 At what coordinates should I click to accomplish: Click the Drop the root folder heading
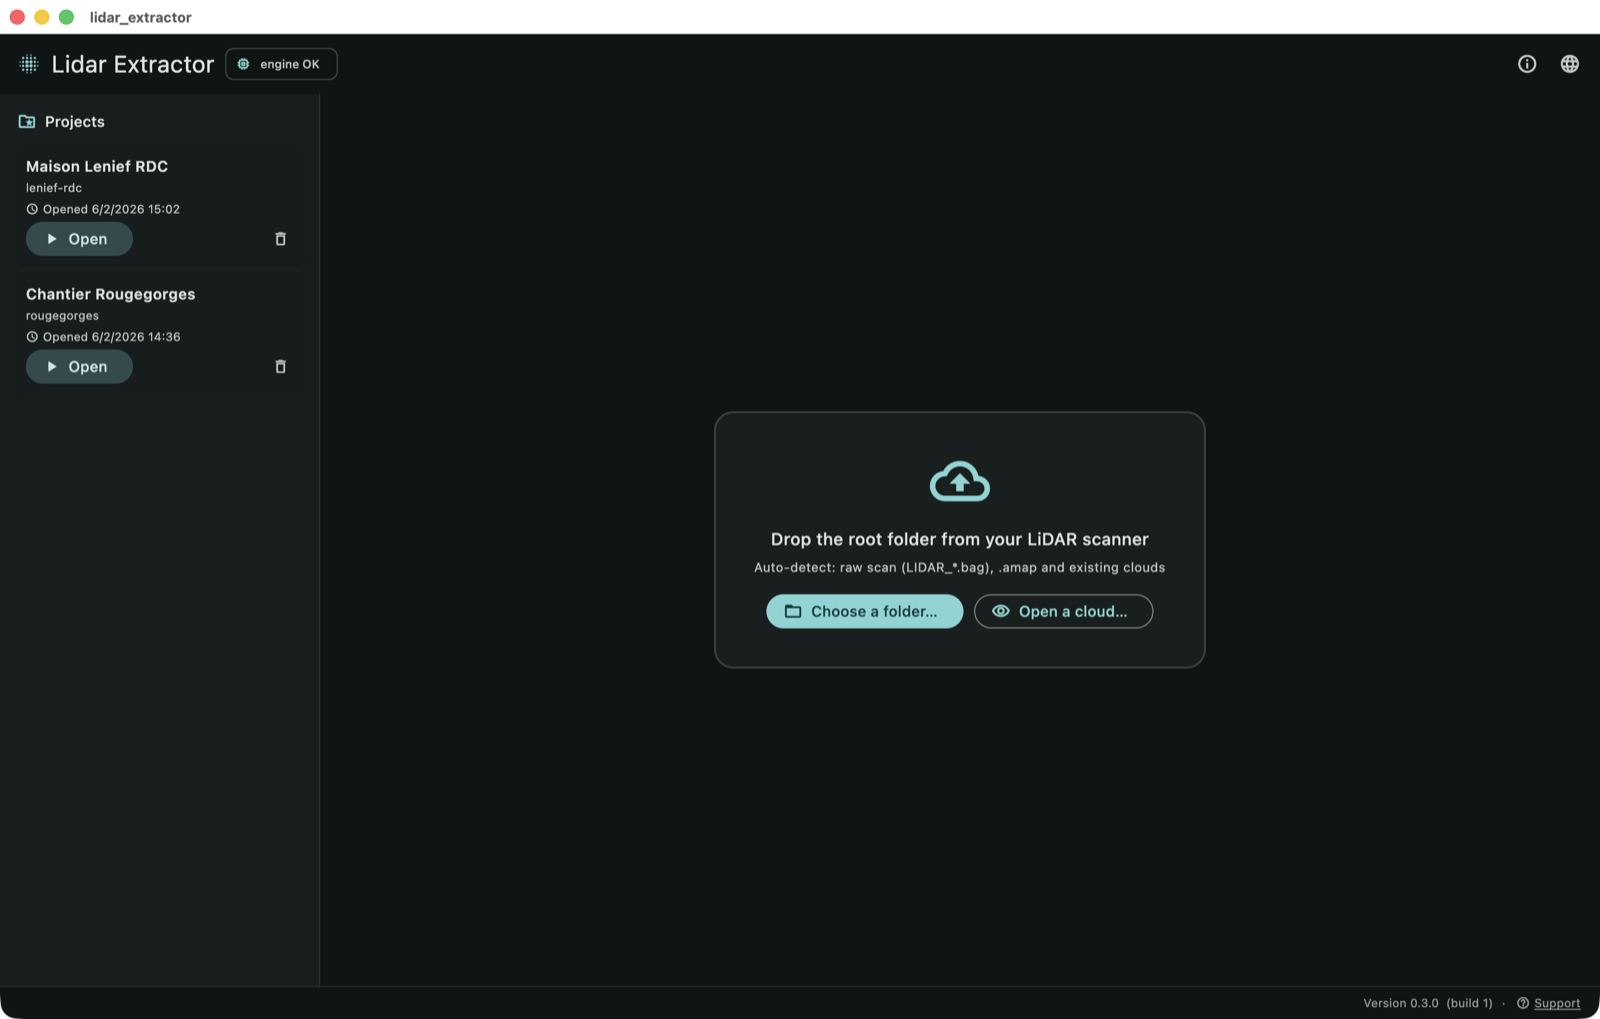point(960,539)
